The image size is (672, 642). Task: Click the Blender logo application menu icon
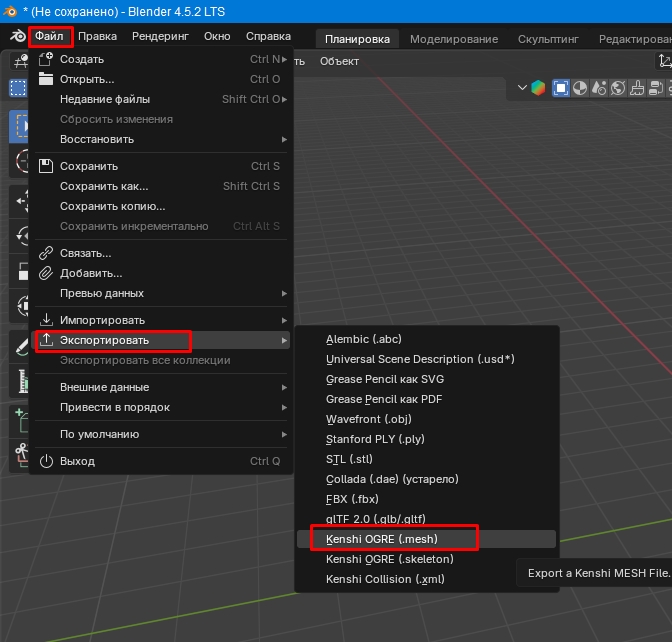[18, 36]
